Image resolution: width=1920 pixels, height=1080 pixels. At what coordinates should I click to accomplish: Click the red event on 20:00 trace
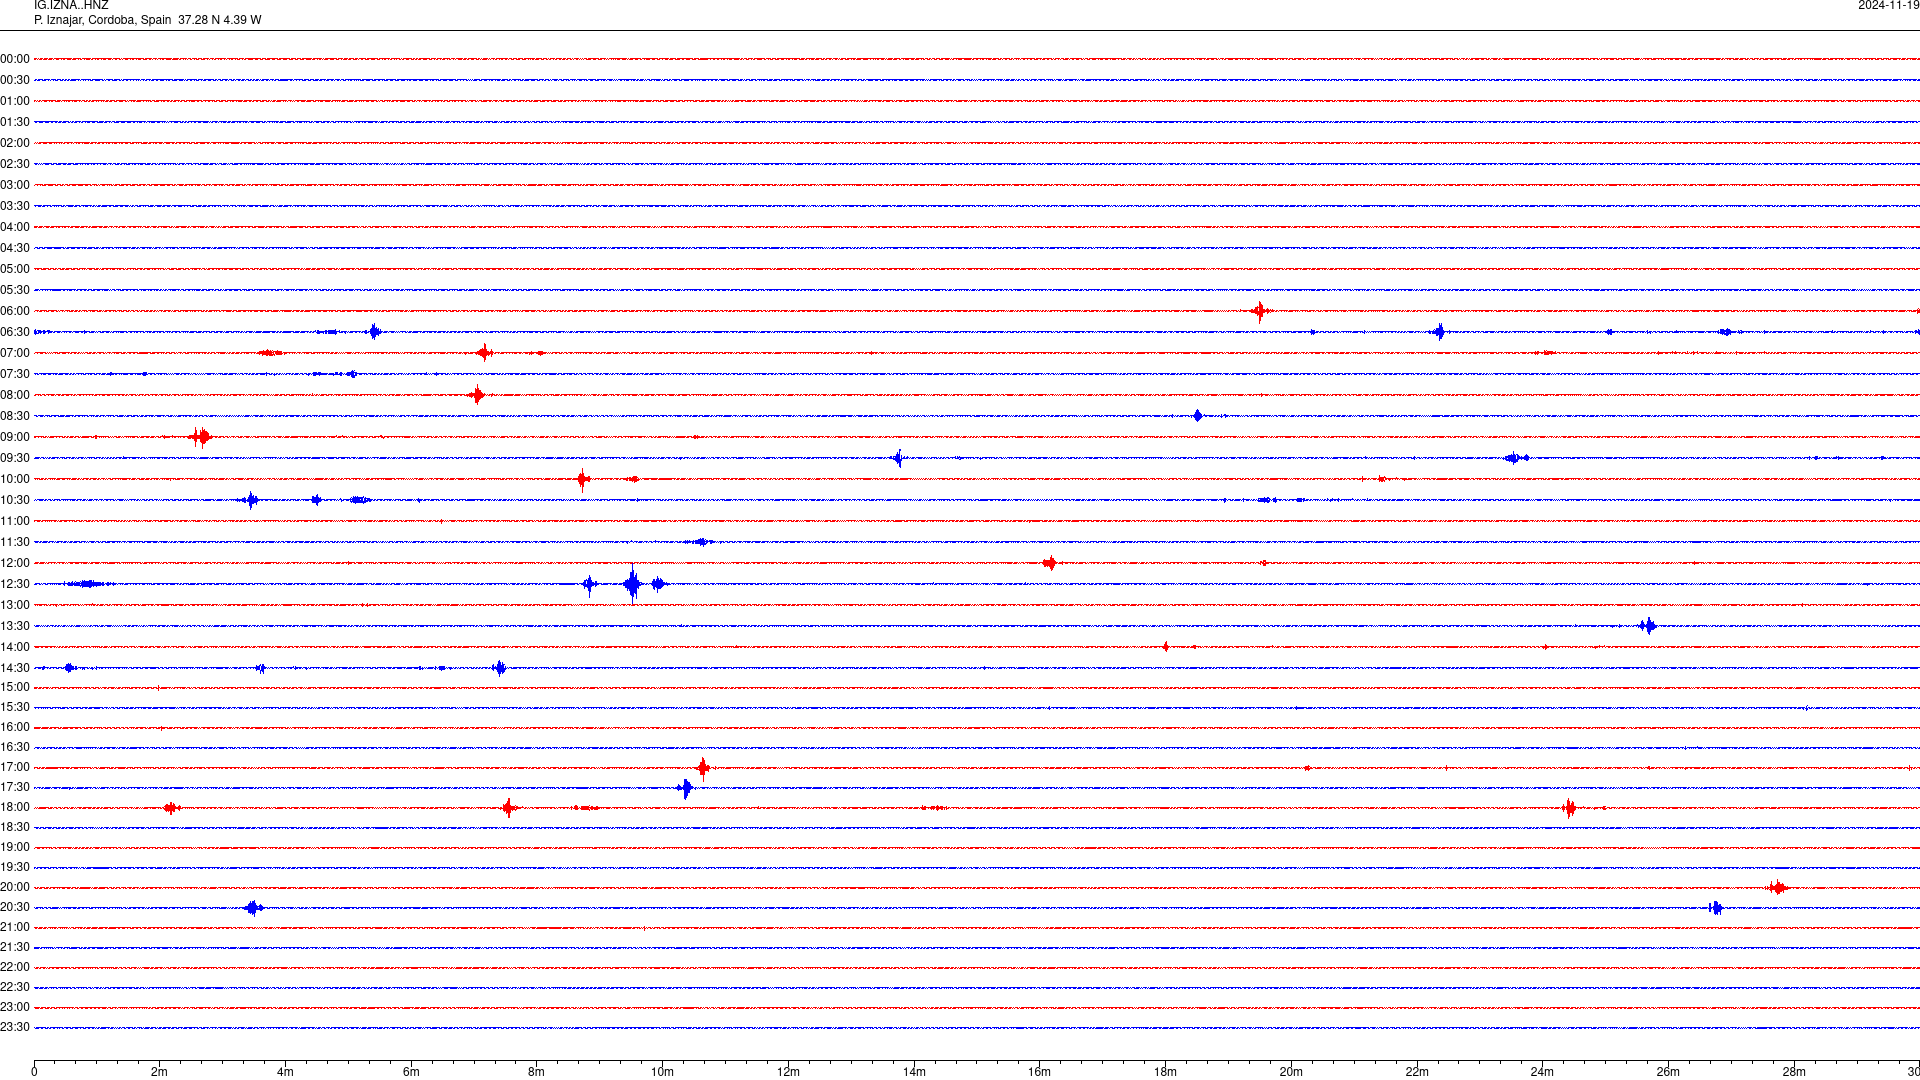tap(1777, 887)
